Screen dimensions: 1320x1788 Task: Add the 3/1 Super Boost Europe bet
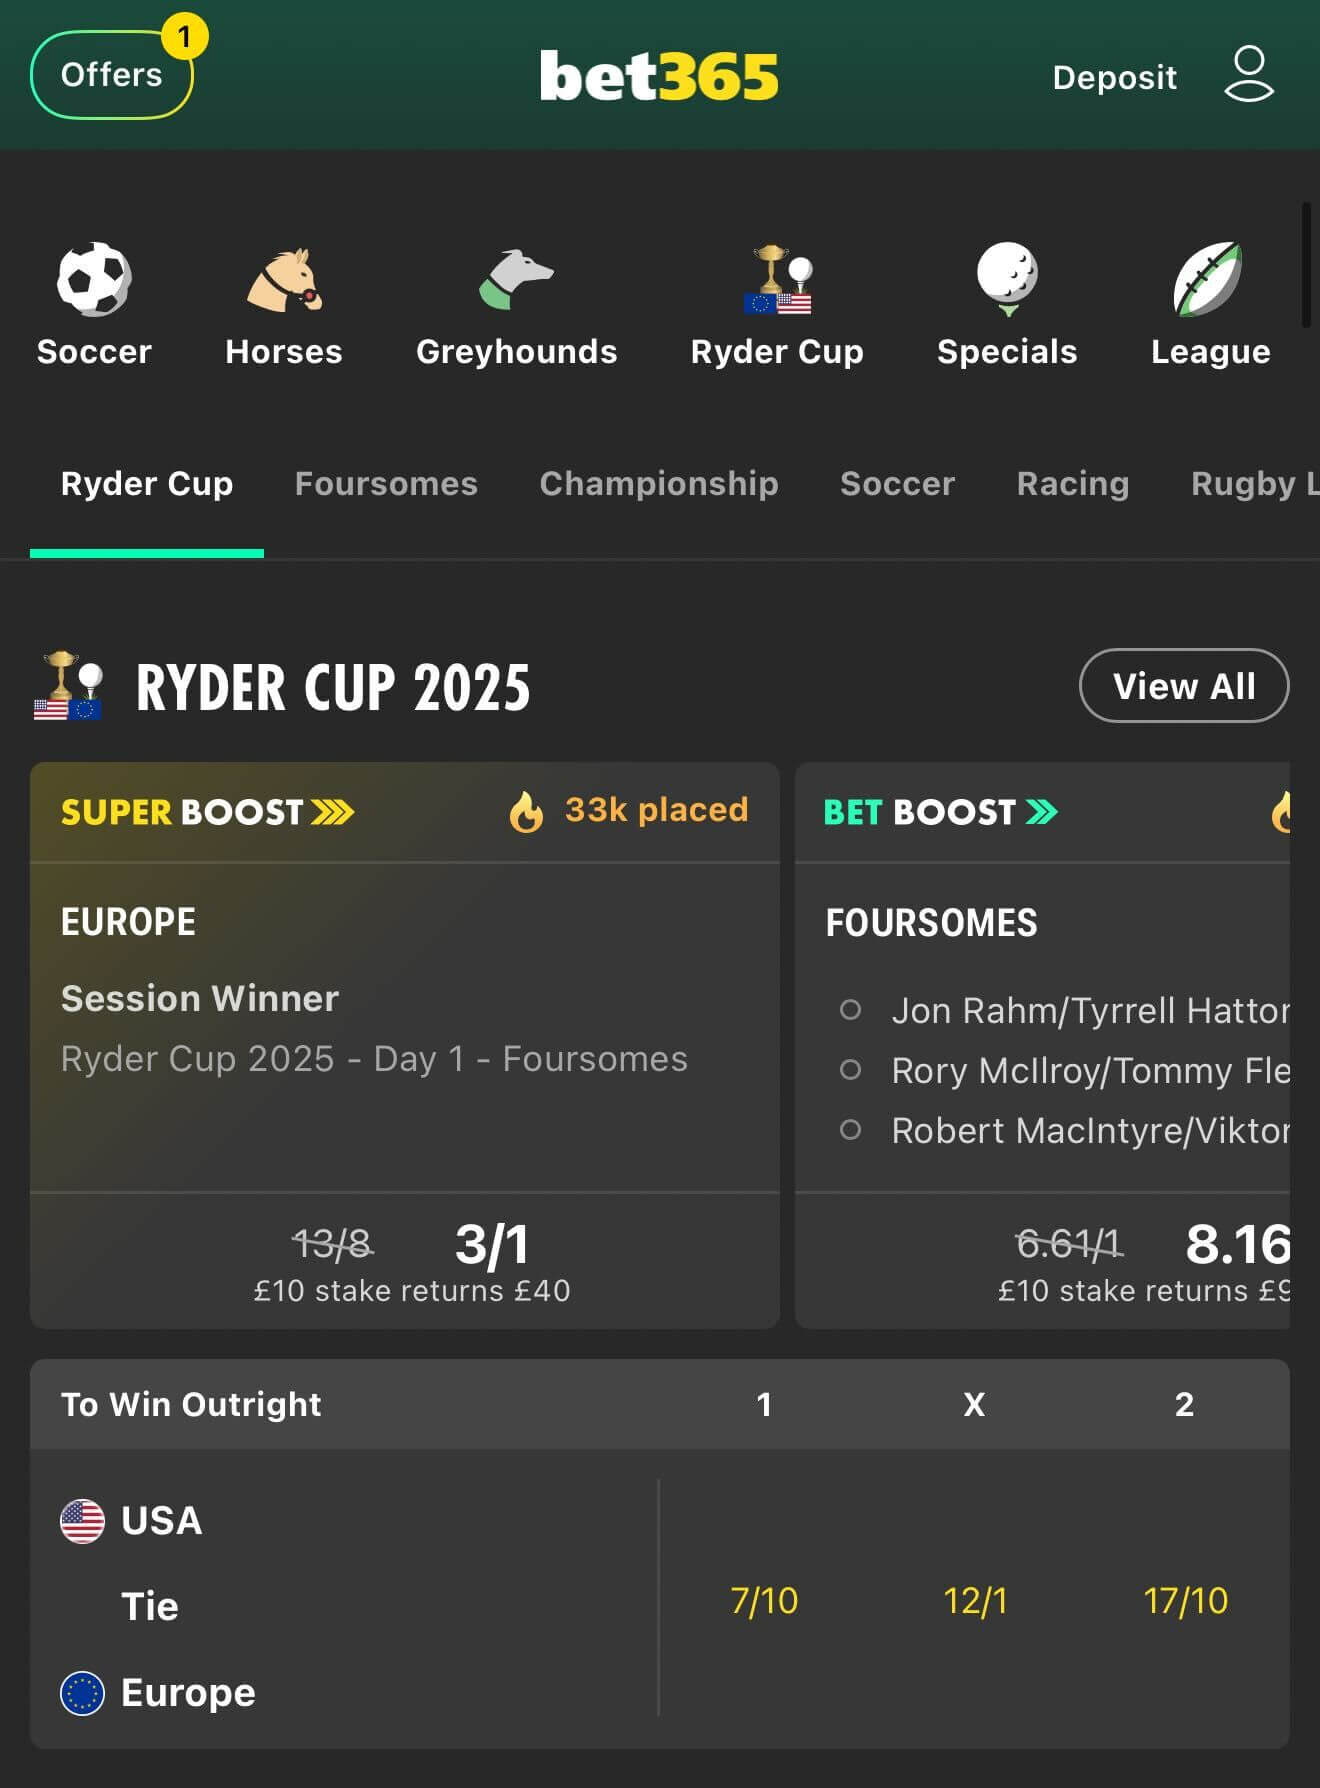pyautogui.click(x=491, y=1246)
